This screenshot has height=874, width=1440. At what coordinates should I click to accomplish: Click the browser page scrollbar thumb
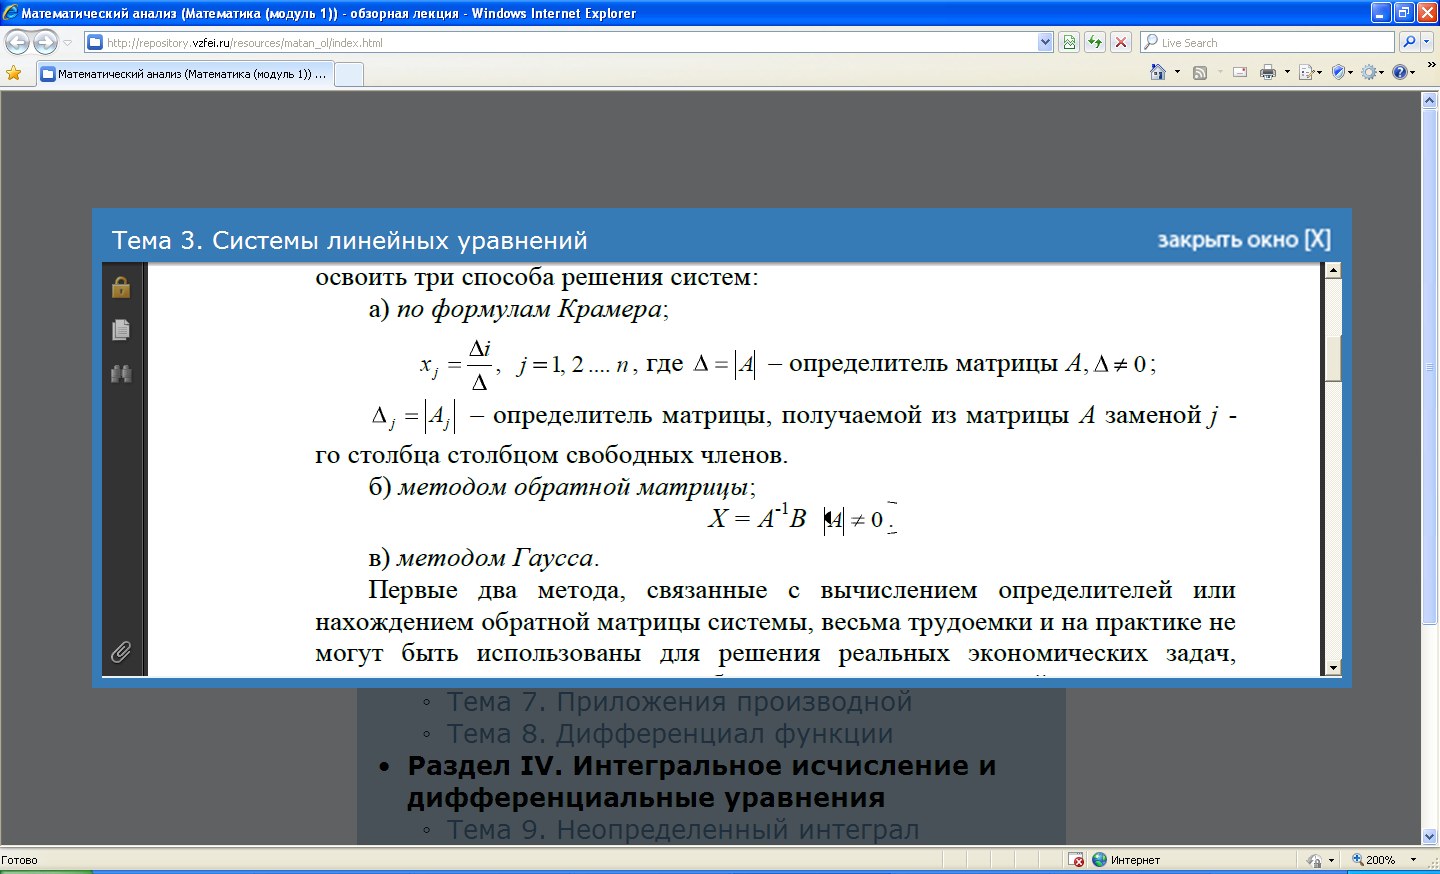click(1429, 367)
